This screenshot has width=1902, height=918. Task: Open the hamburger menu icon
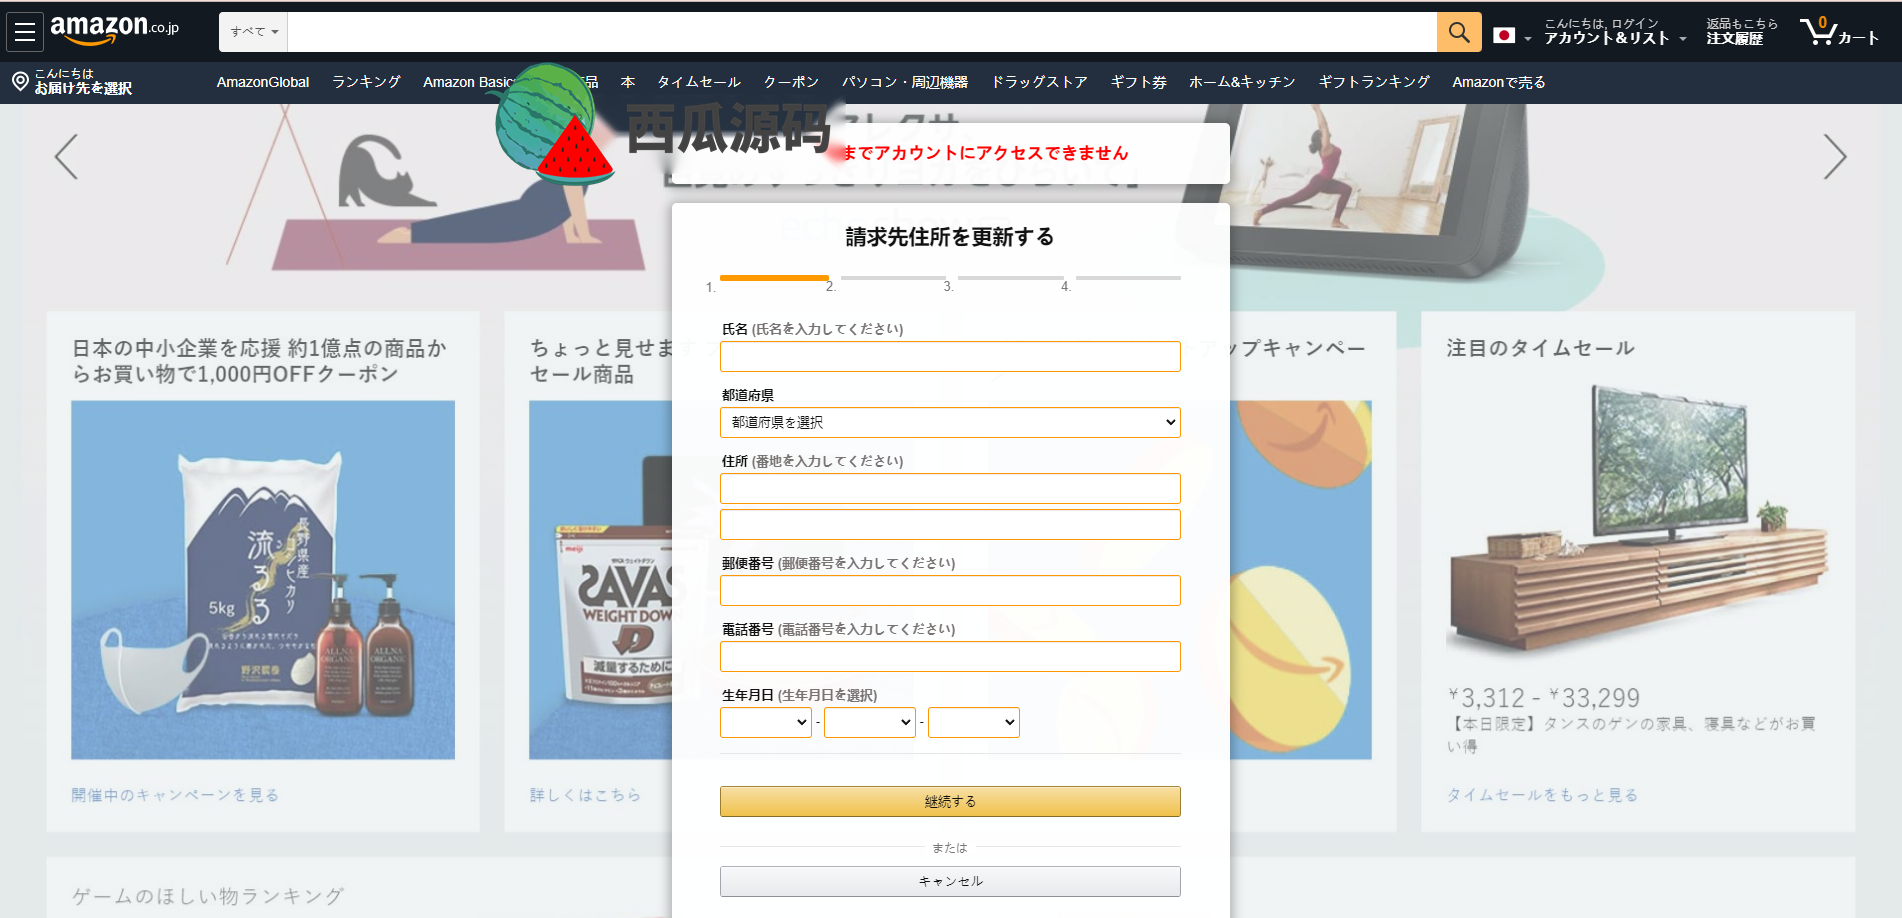pos(25,32)
